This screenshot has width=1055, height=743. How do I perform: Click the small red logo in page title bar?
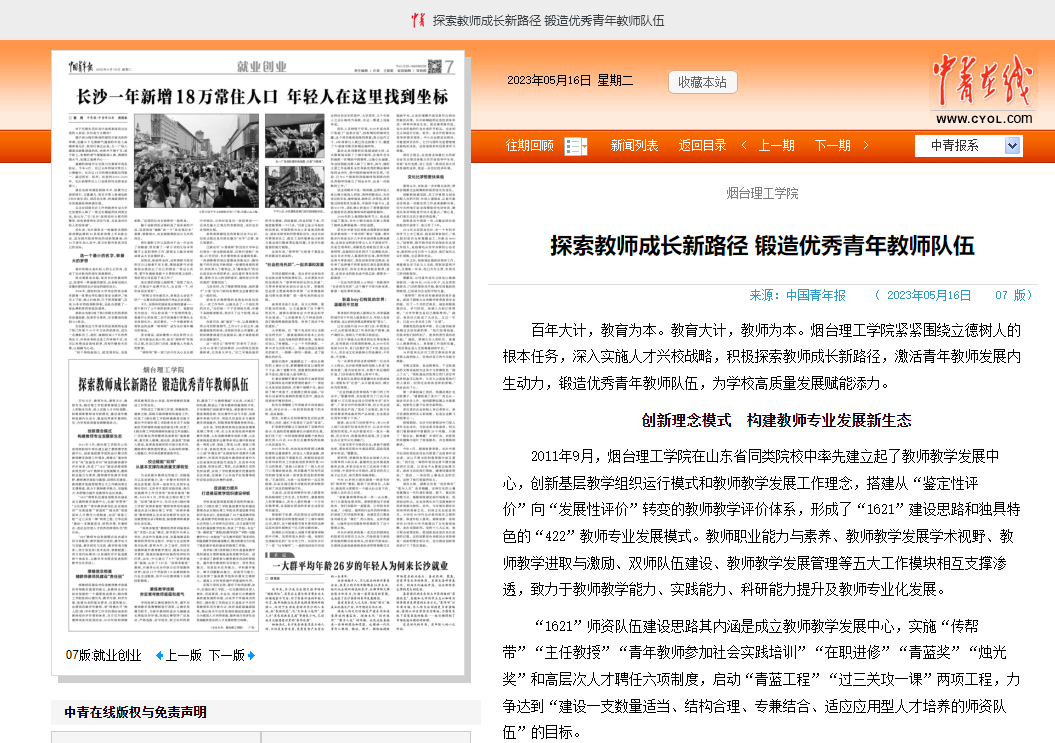(420, 20)
